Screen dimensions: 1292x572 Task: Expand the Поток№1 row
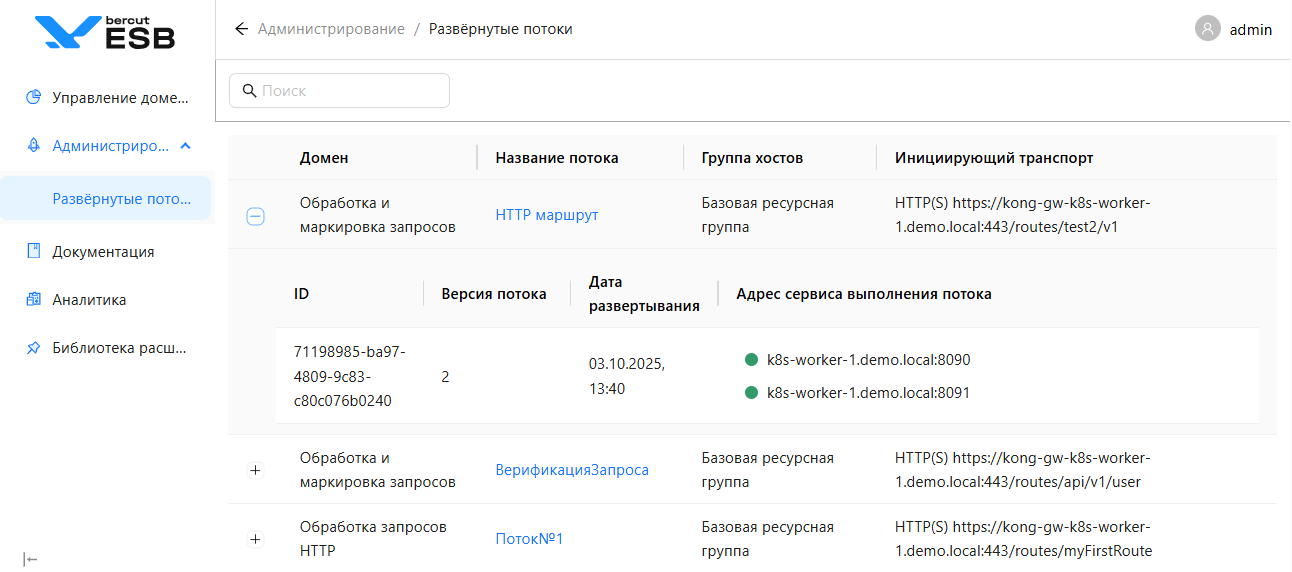255,539
